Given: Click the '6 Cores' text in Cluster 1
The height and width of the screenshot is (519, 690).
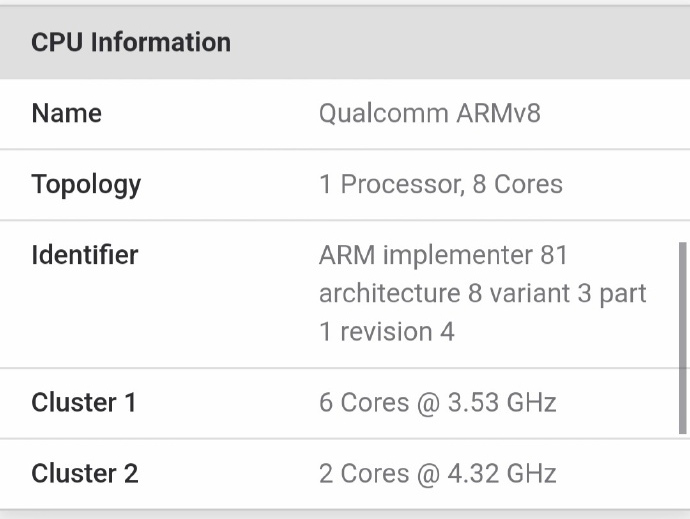Looking at the screenshot, I should (364, 402).
